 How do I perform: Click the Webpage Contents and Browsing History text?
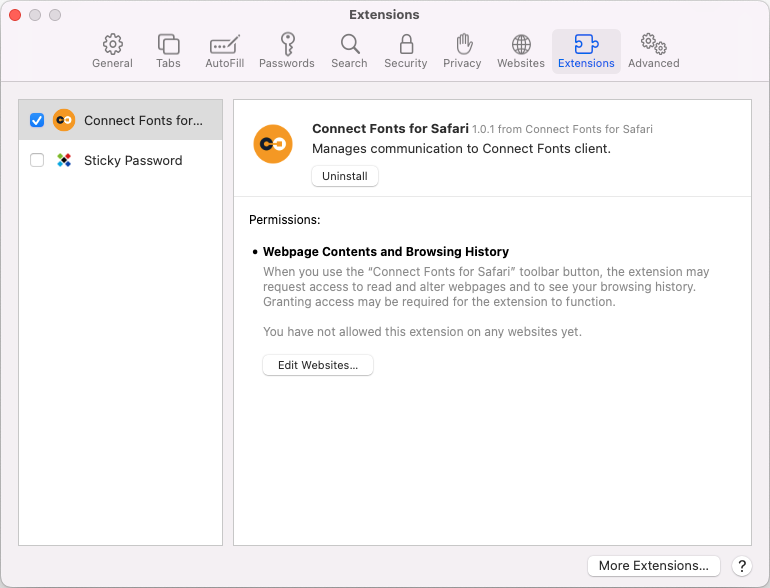(386, 252)
